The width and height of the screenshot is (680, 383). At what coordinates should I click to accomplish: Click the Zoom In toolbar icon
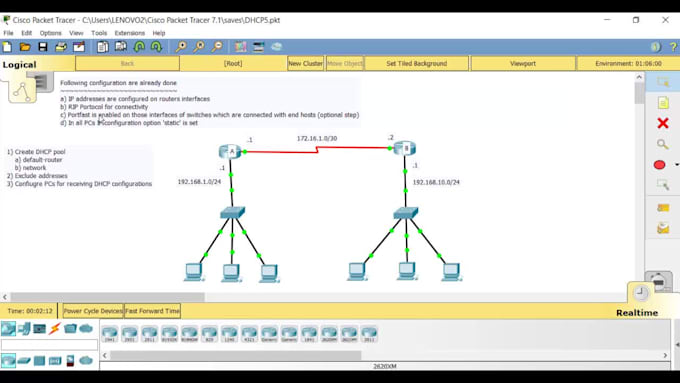(181, 47)
